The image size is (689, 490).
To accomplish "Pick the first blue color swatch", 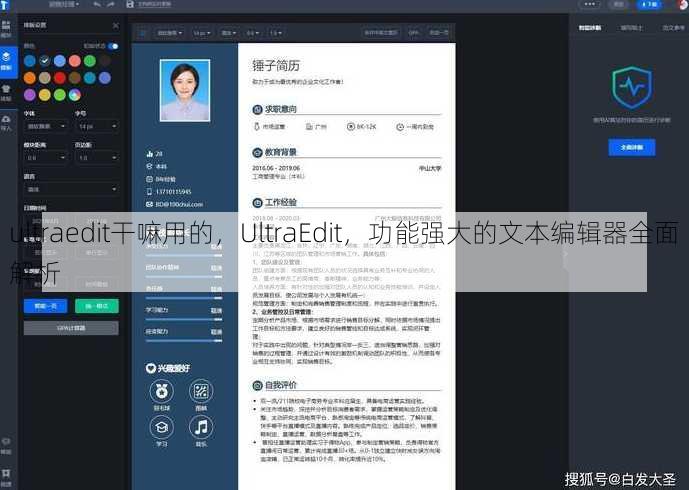I will point(30,61).
